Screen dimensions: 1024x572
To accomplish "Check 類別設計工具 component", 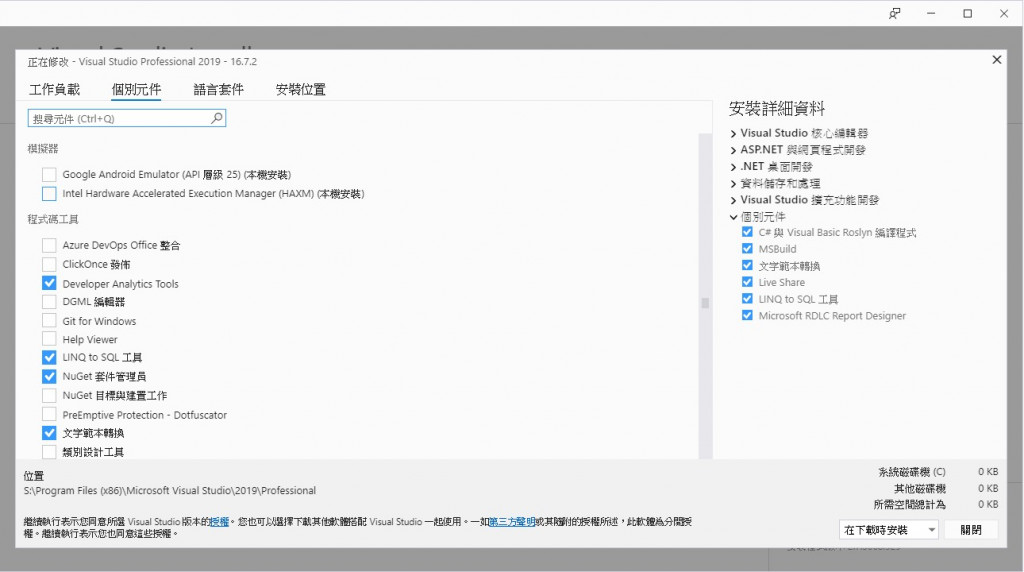I will [49, 451].
